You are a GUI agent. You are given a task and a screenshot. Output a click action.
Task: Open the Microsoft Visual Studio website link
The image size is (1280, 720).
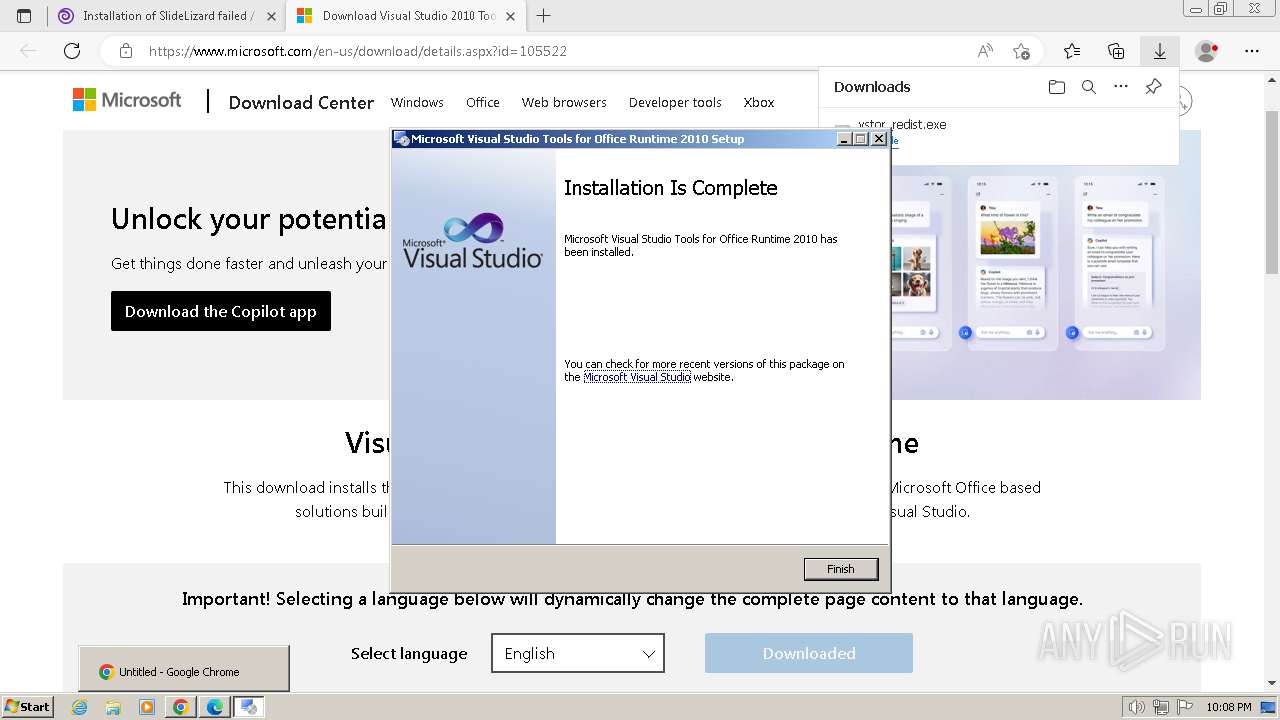click(637, 377)
